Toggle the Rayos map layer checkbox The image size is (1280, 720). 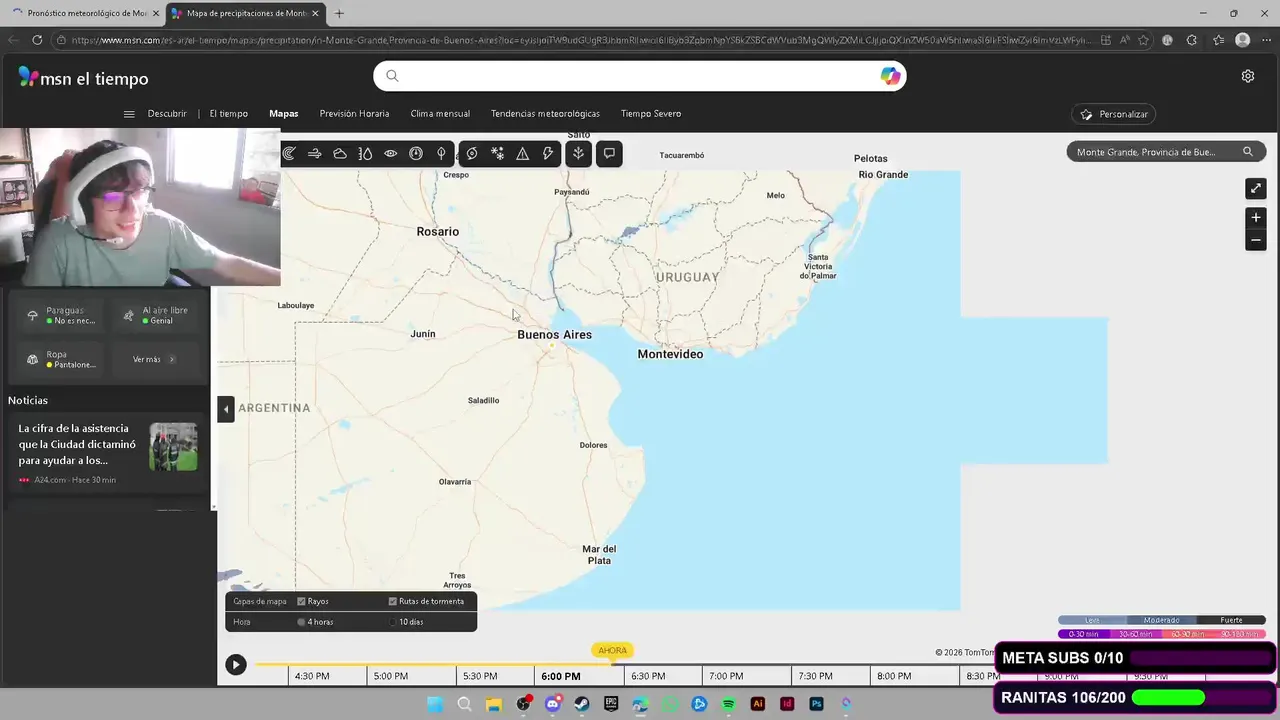click(x=301, y=601)
